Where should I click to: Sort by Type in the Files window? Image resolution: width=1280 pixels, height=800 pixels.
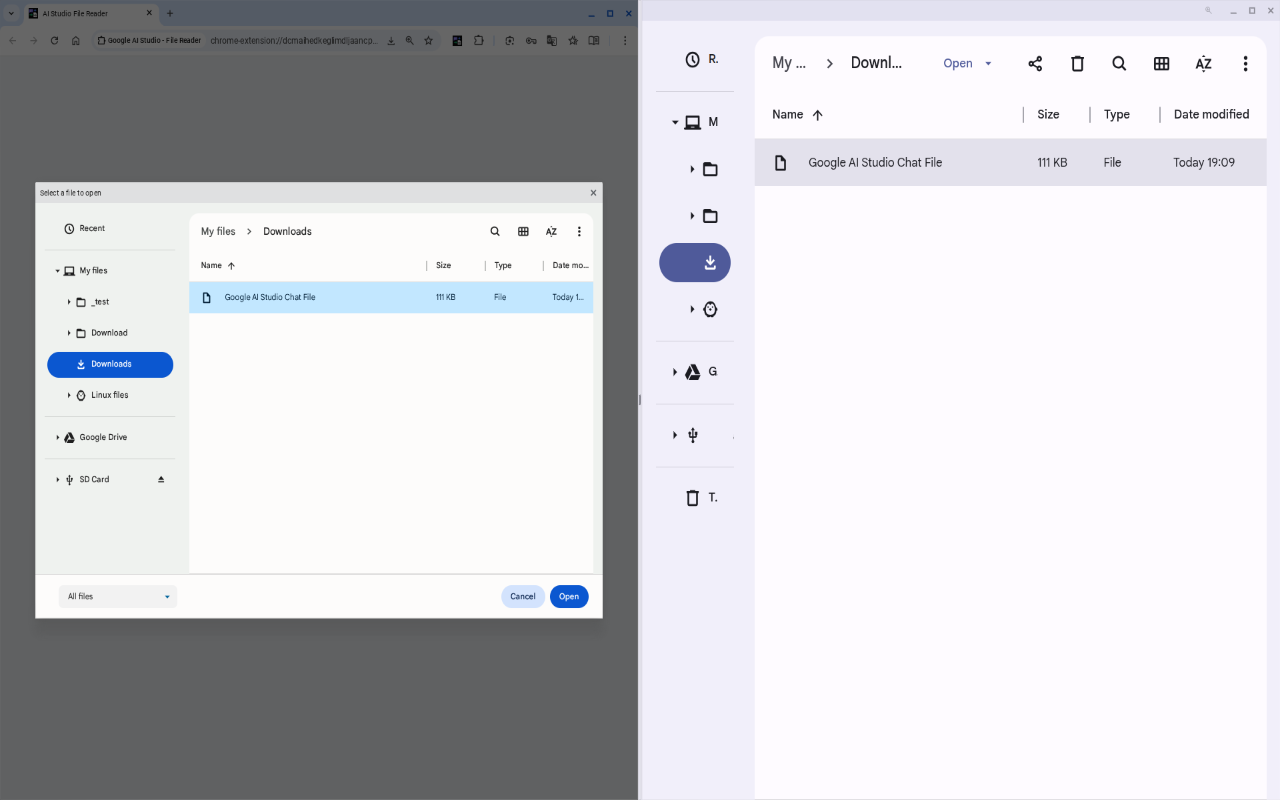1117,115
